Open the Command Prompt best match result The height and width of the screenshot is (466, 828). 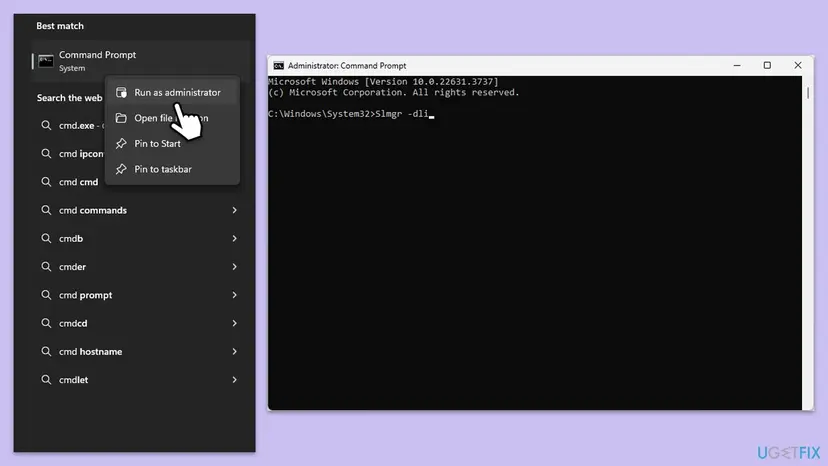[140, 61]
